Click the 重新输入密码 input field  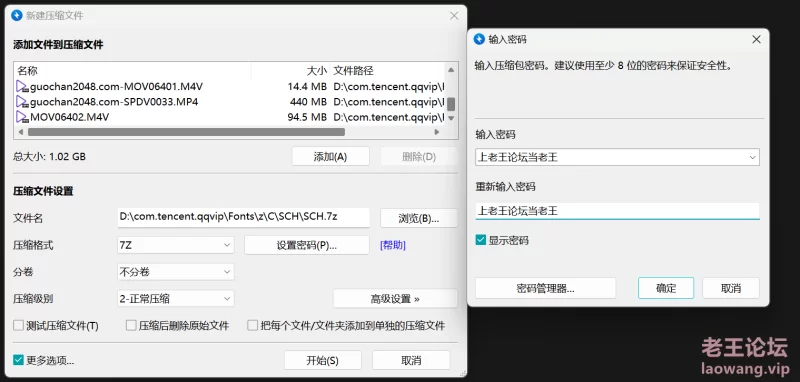pos(617,211)
